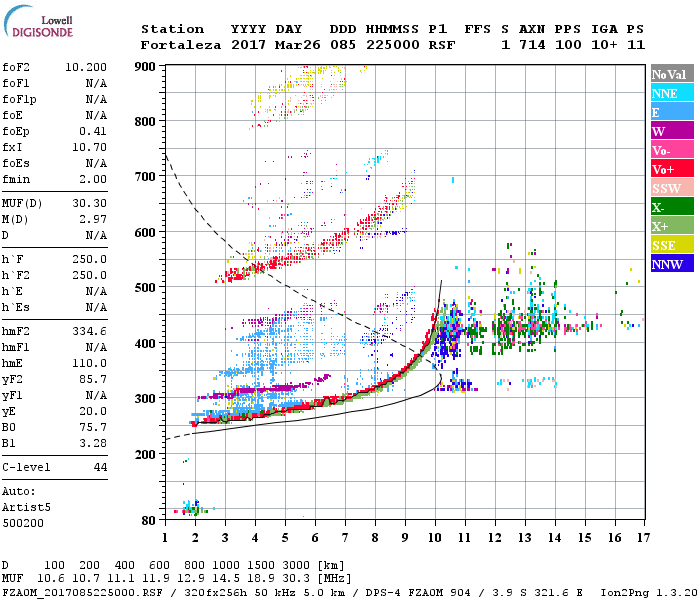Click the RSF program label in header

point(442,45)
